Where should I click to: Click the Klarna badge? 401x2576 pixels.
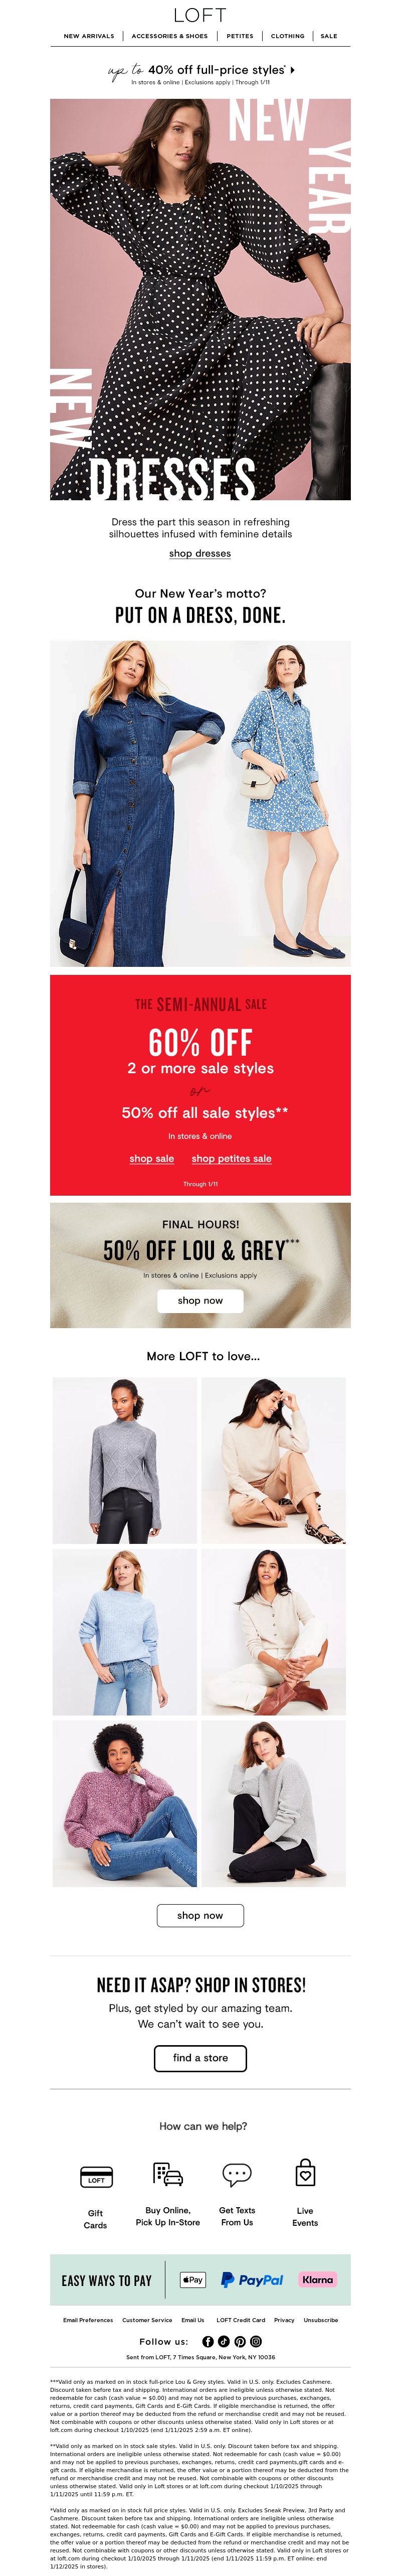click(318, 2279)
